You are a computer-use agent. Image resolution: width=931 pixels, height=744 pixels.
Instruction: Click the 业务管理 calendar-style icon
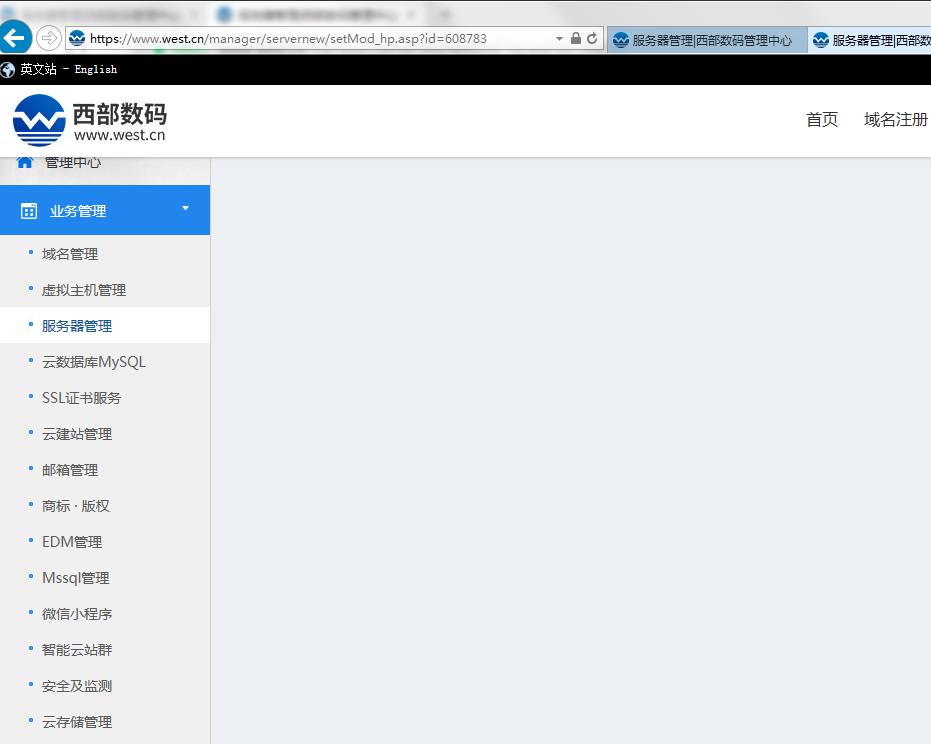coord(29,211)
